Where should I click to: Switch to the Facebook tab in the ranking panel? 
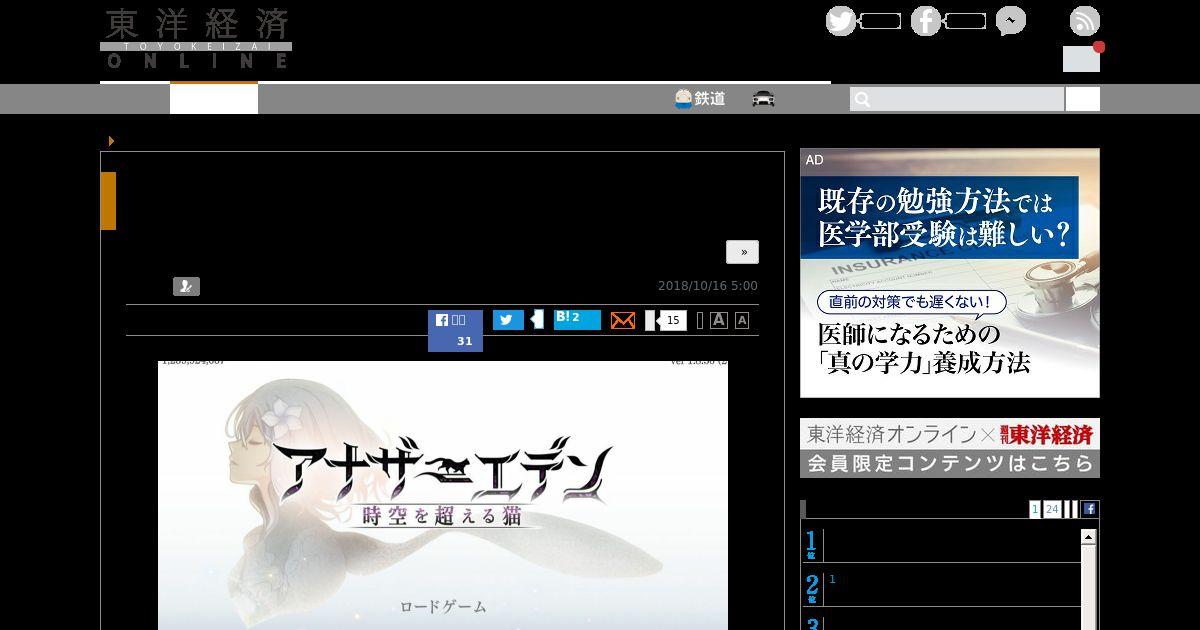[1090, 509]
